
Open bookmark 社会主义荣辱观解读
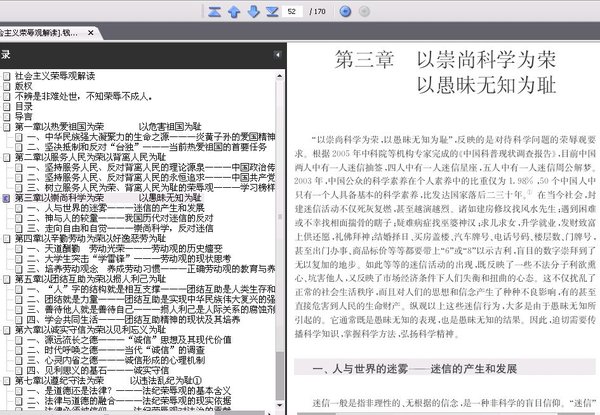(x=55, y=76)
